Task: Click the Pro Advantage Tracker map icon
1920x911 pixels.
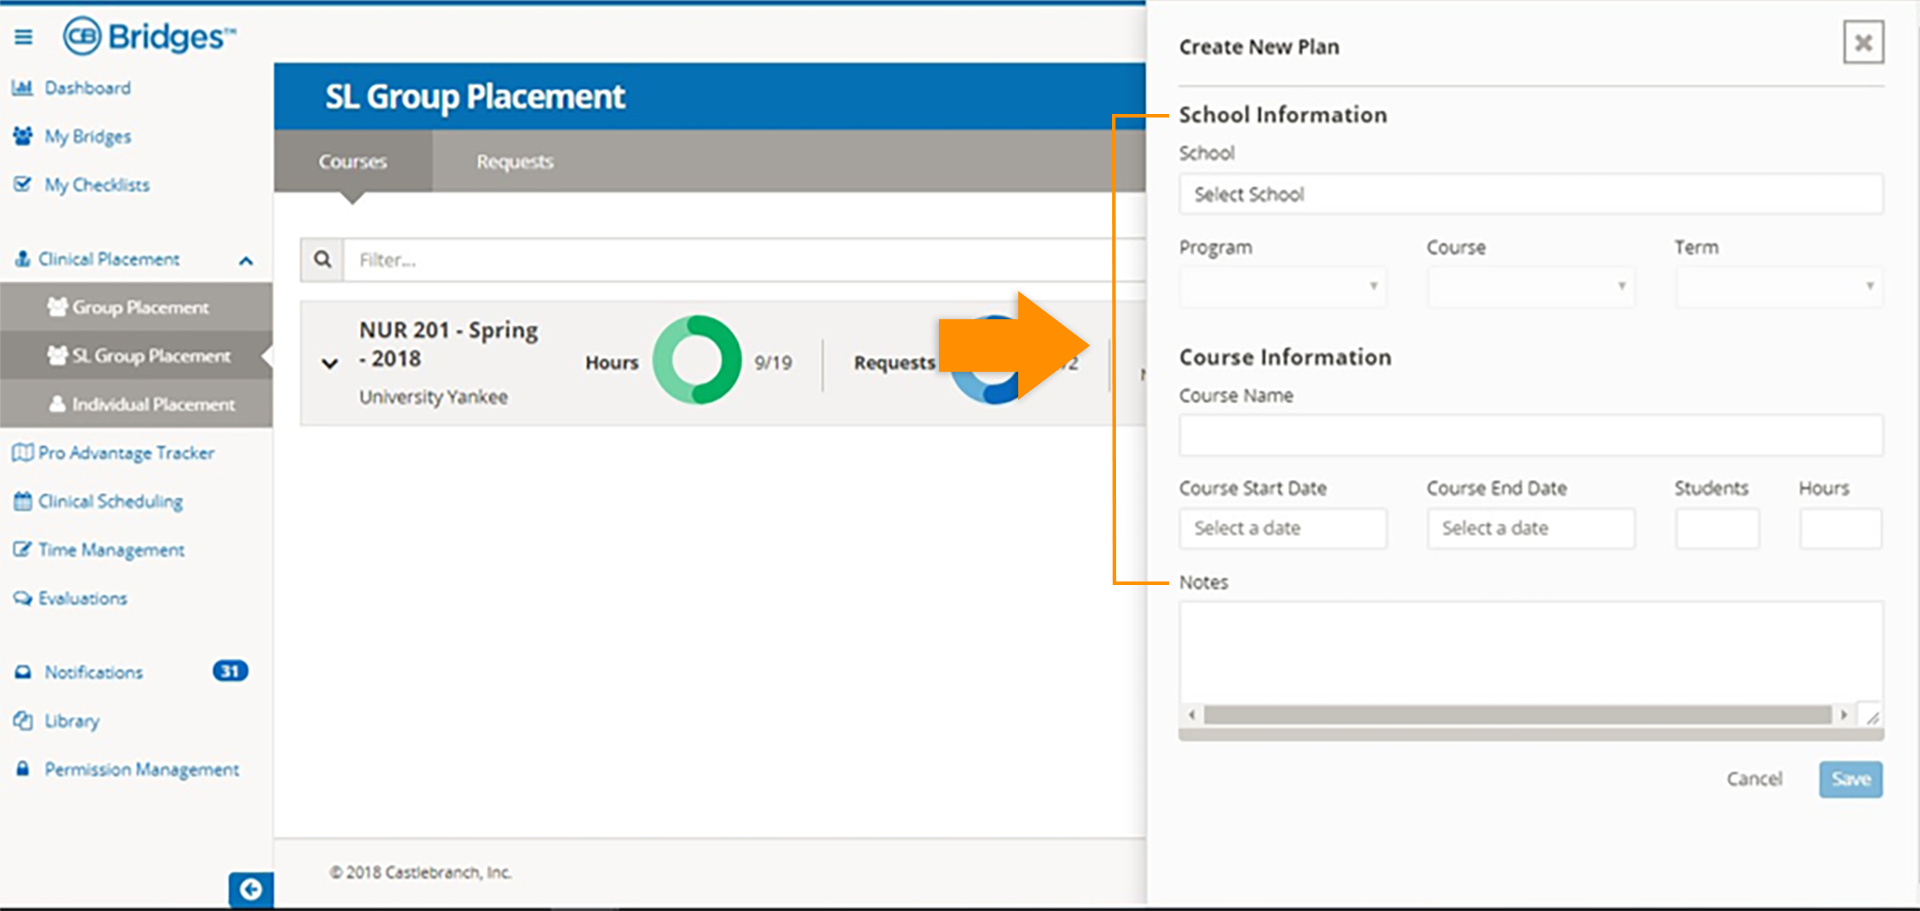Action: click(x=22, y=453)
